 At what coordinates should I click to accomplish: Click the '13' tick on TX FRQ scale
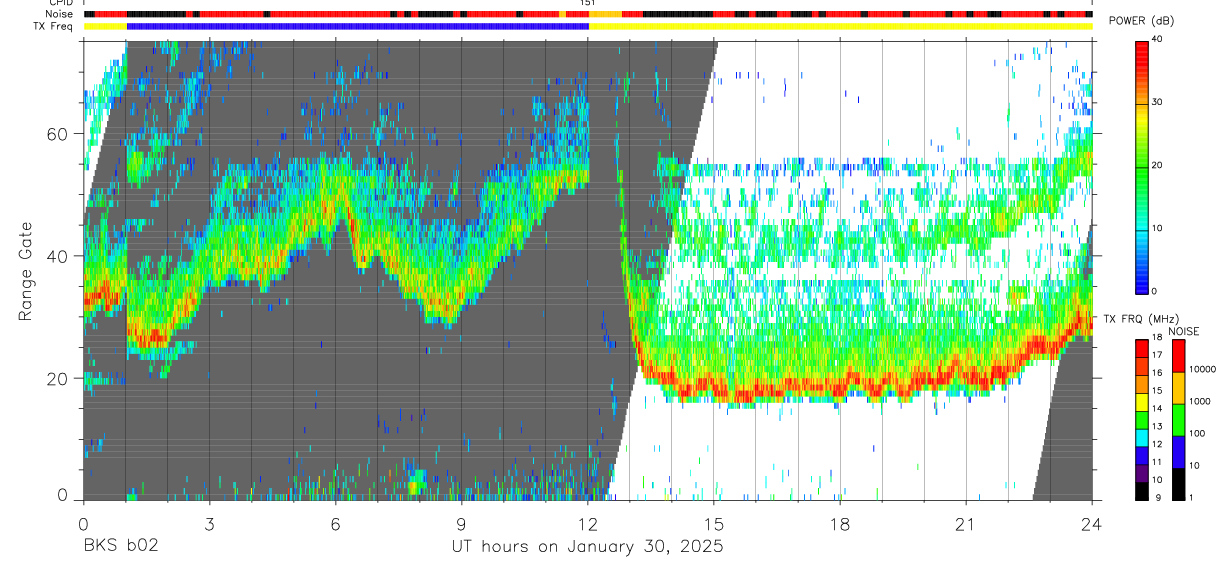(x=1157, y=427)
